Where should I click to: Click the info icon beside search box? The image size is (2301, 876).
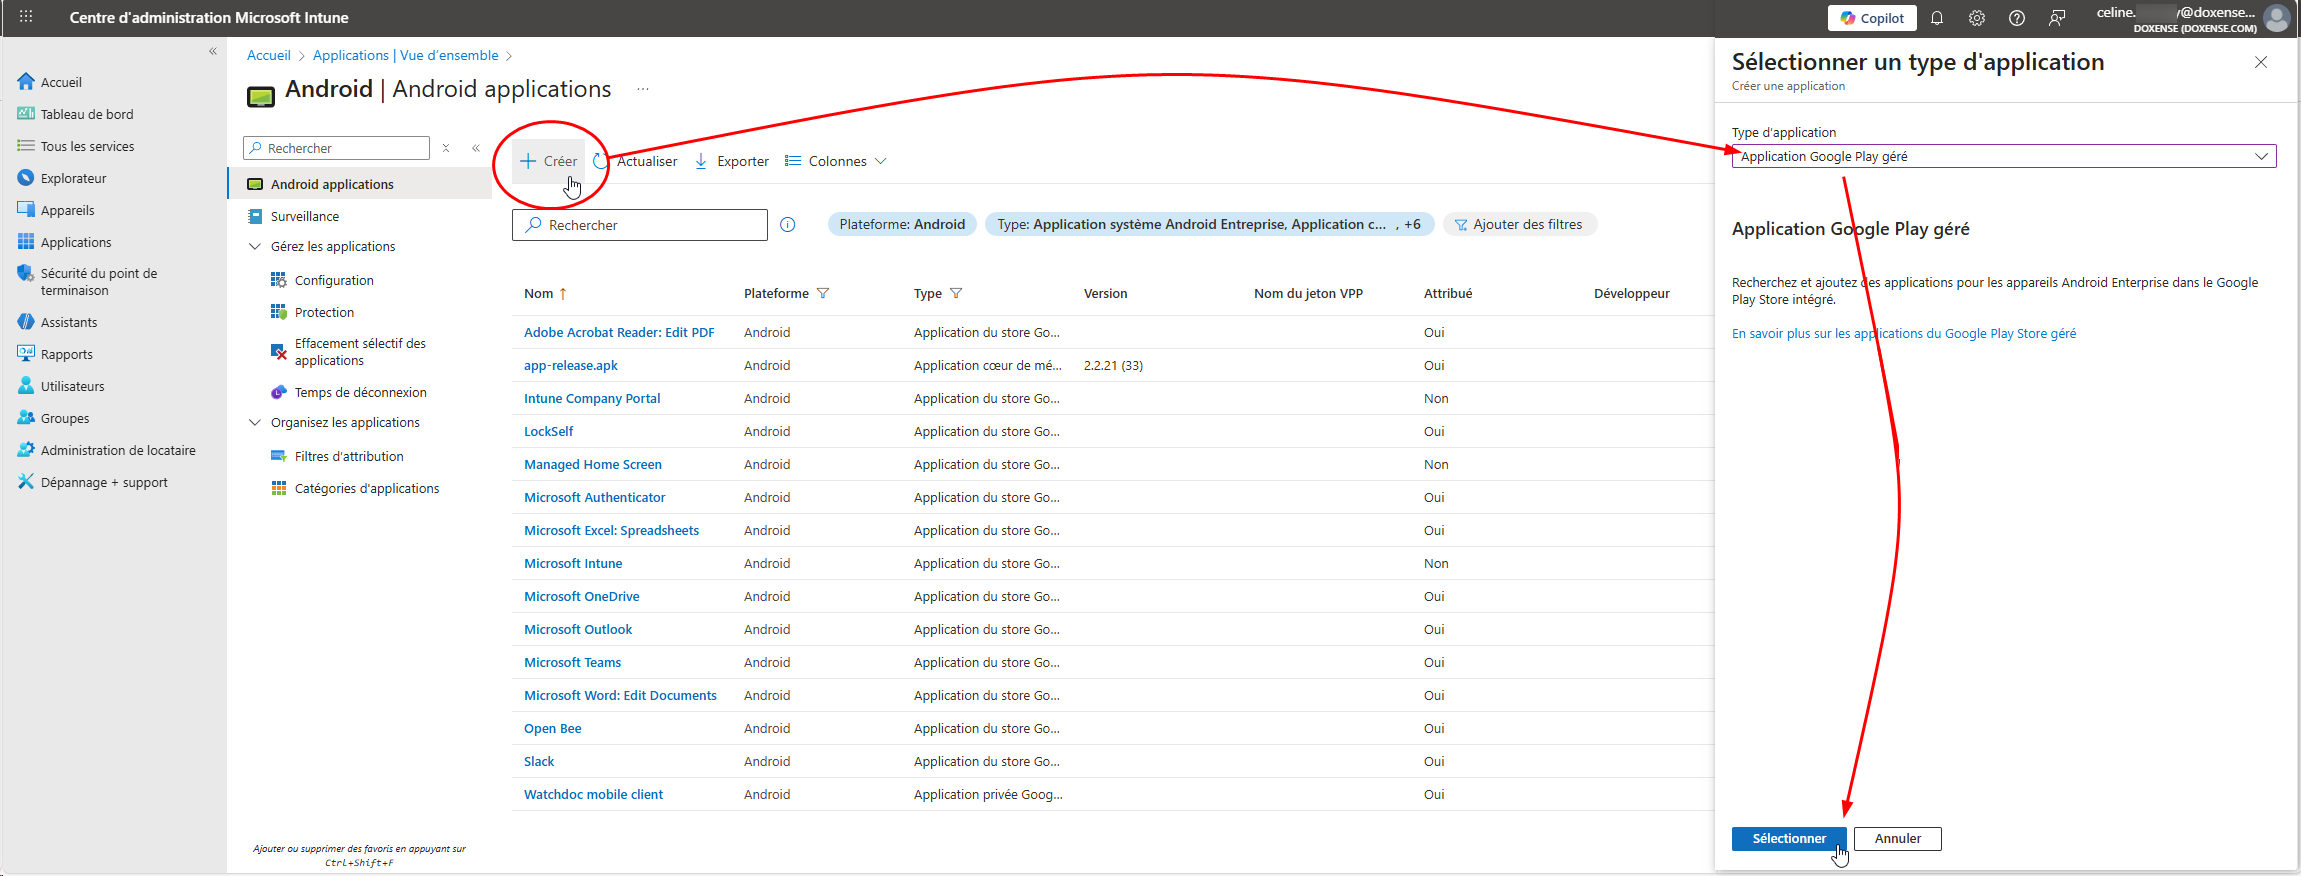pyautogui.click(x=788, y=225)
